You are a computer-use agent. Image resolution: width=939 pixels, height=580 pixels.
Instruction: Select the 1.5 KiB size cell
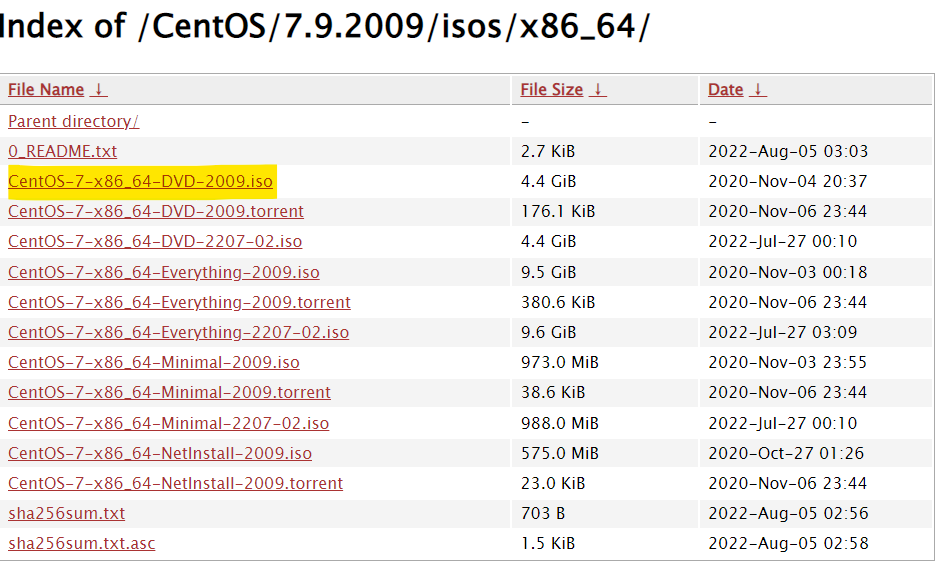click(x=548, y=543)
